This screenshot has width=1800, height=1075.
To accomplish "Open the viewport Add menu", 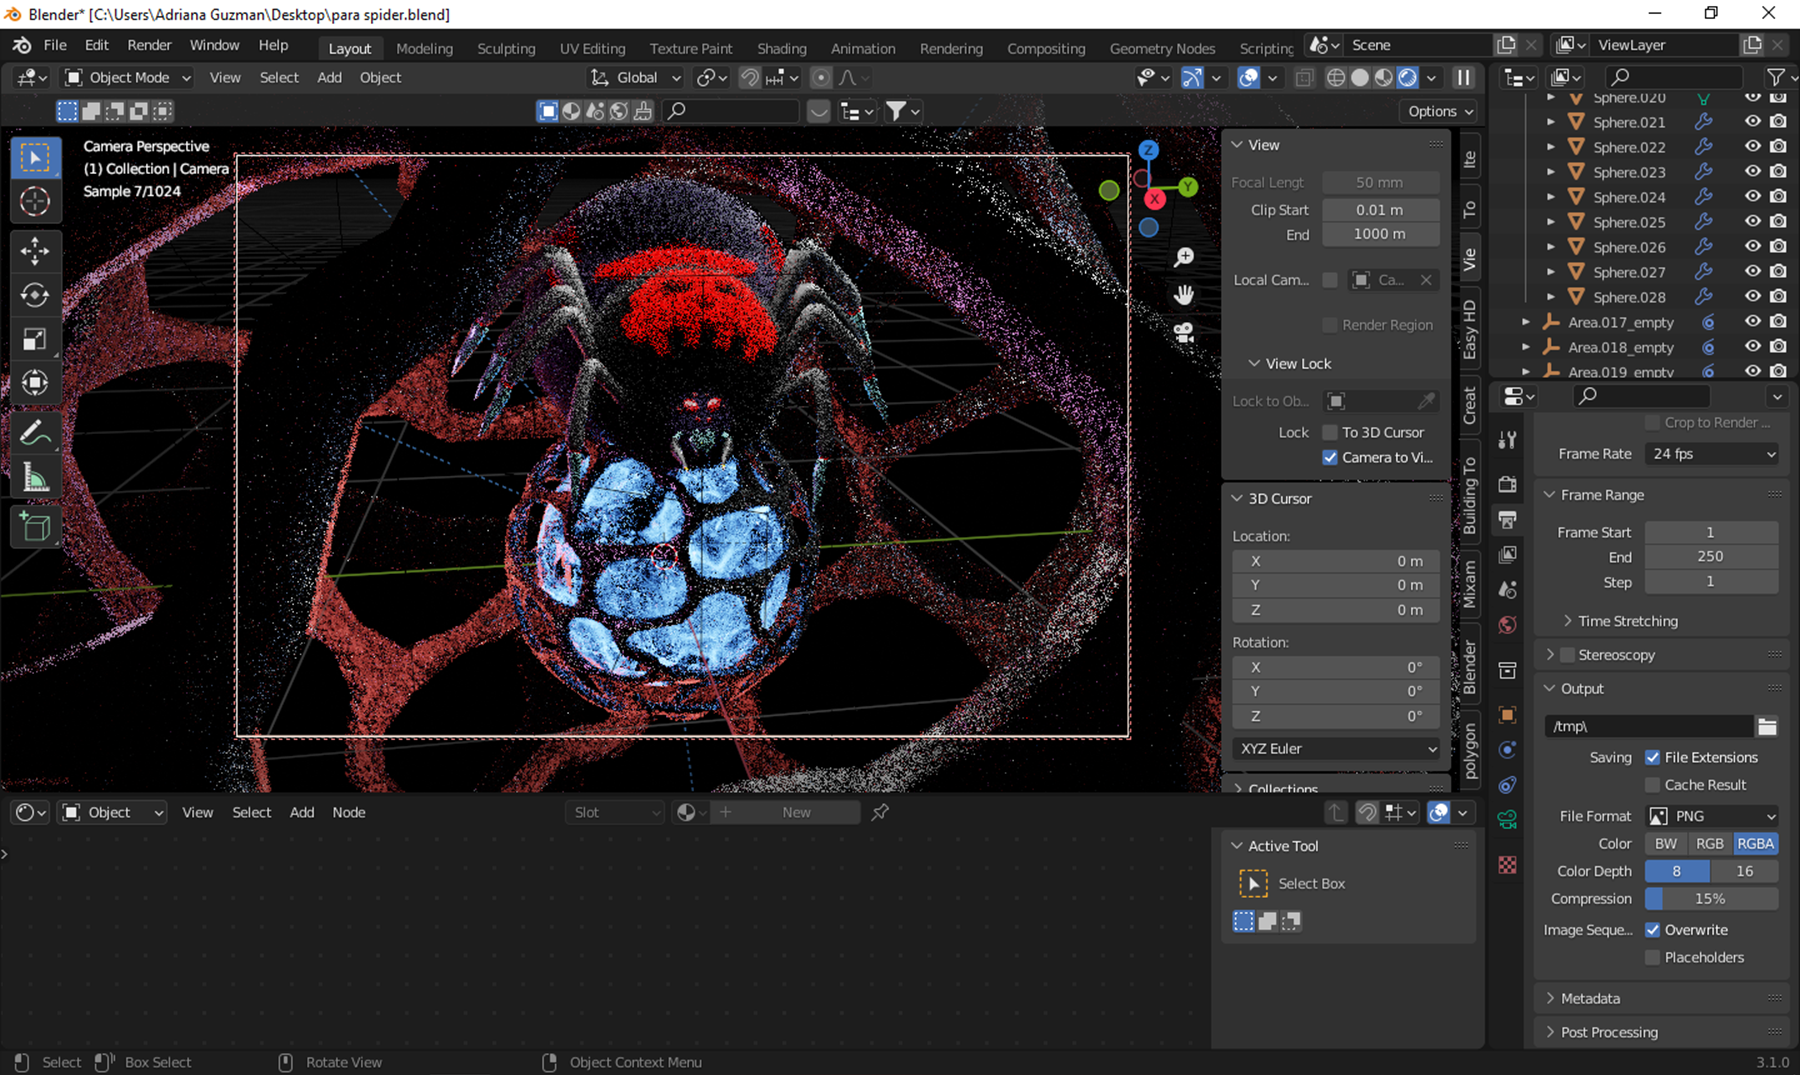I will pyautogui.click(x=329, y=77).
